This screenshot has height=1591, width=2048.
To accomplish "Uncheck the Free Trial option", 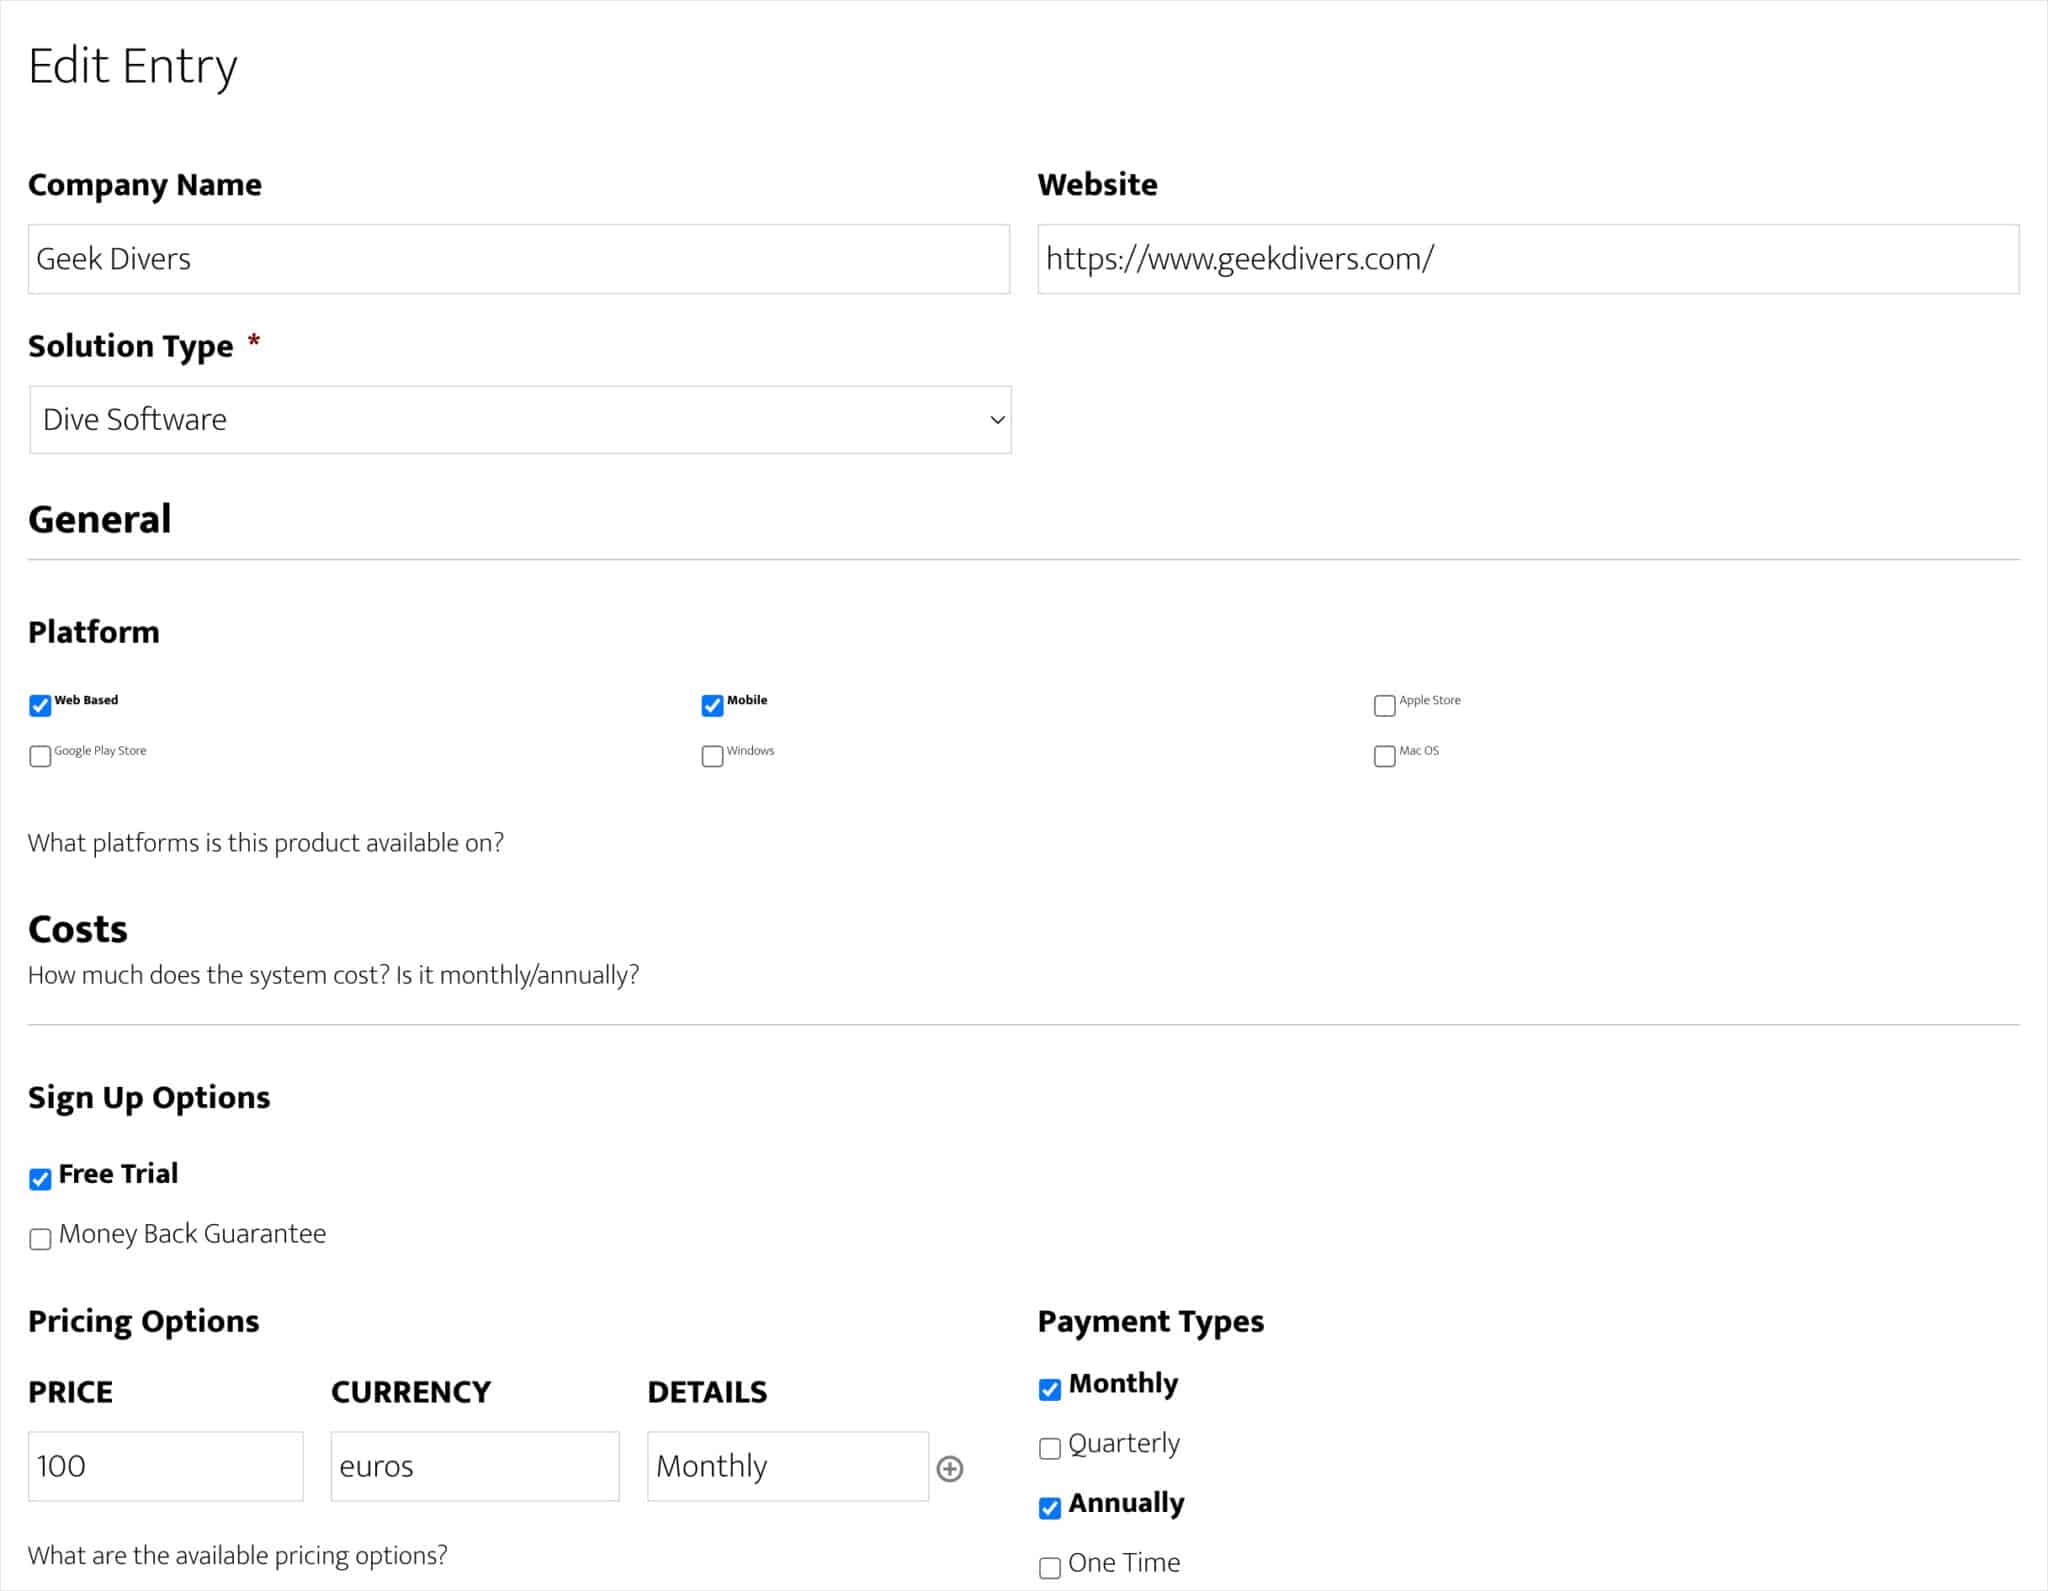I will coord(40,1180).
